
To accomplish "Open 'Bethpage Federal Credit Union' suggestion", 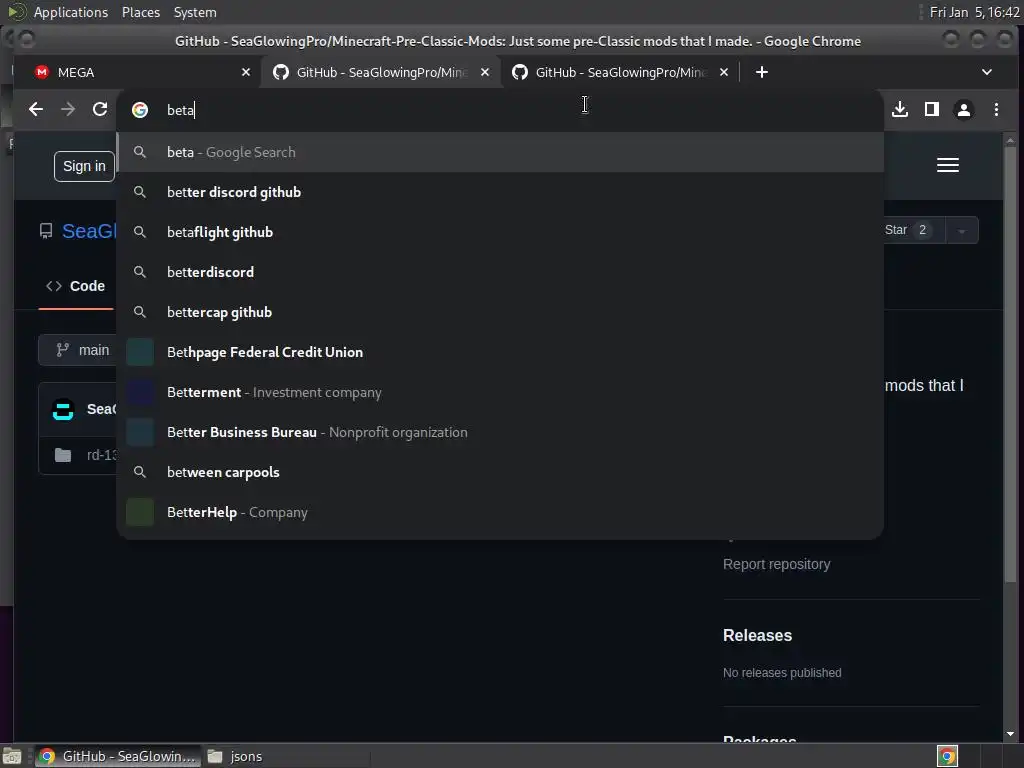I will pos(500,352).
